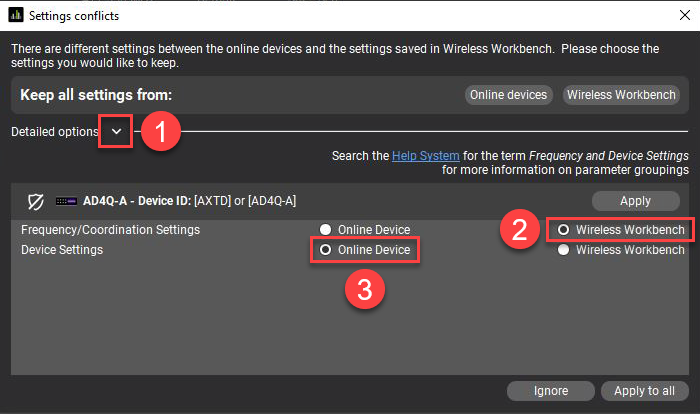Select Online Device for Frequency/Coordination Settings
The image size is (700, 414).
(x=325, y=230)
